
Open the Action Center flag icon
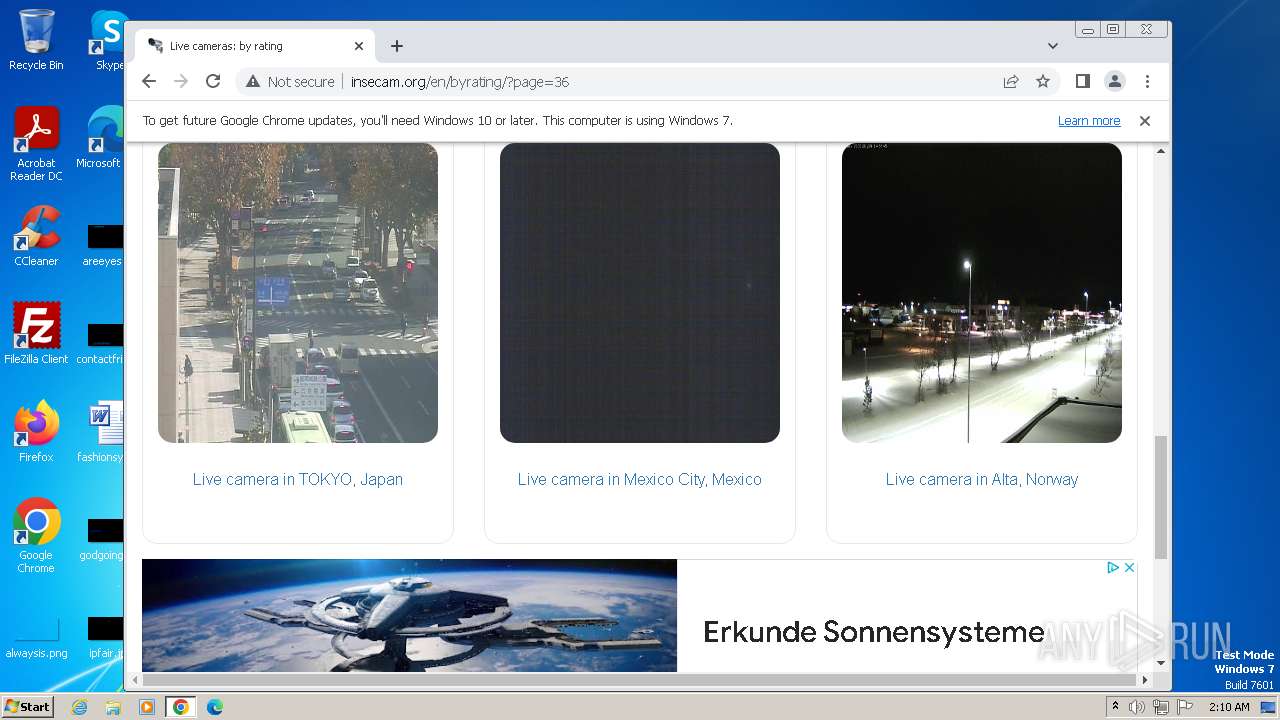[1183, 707]
